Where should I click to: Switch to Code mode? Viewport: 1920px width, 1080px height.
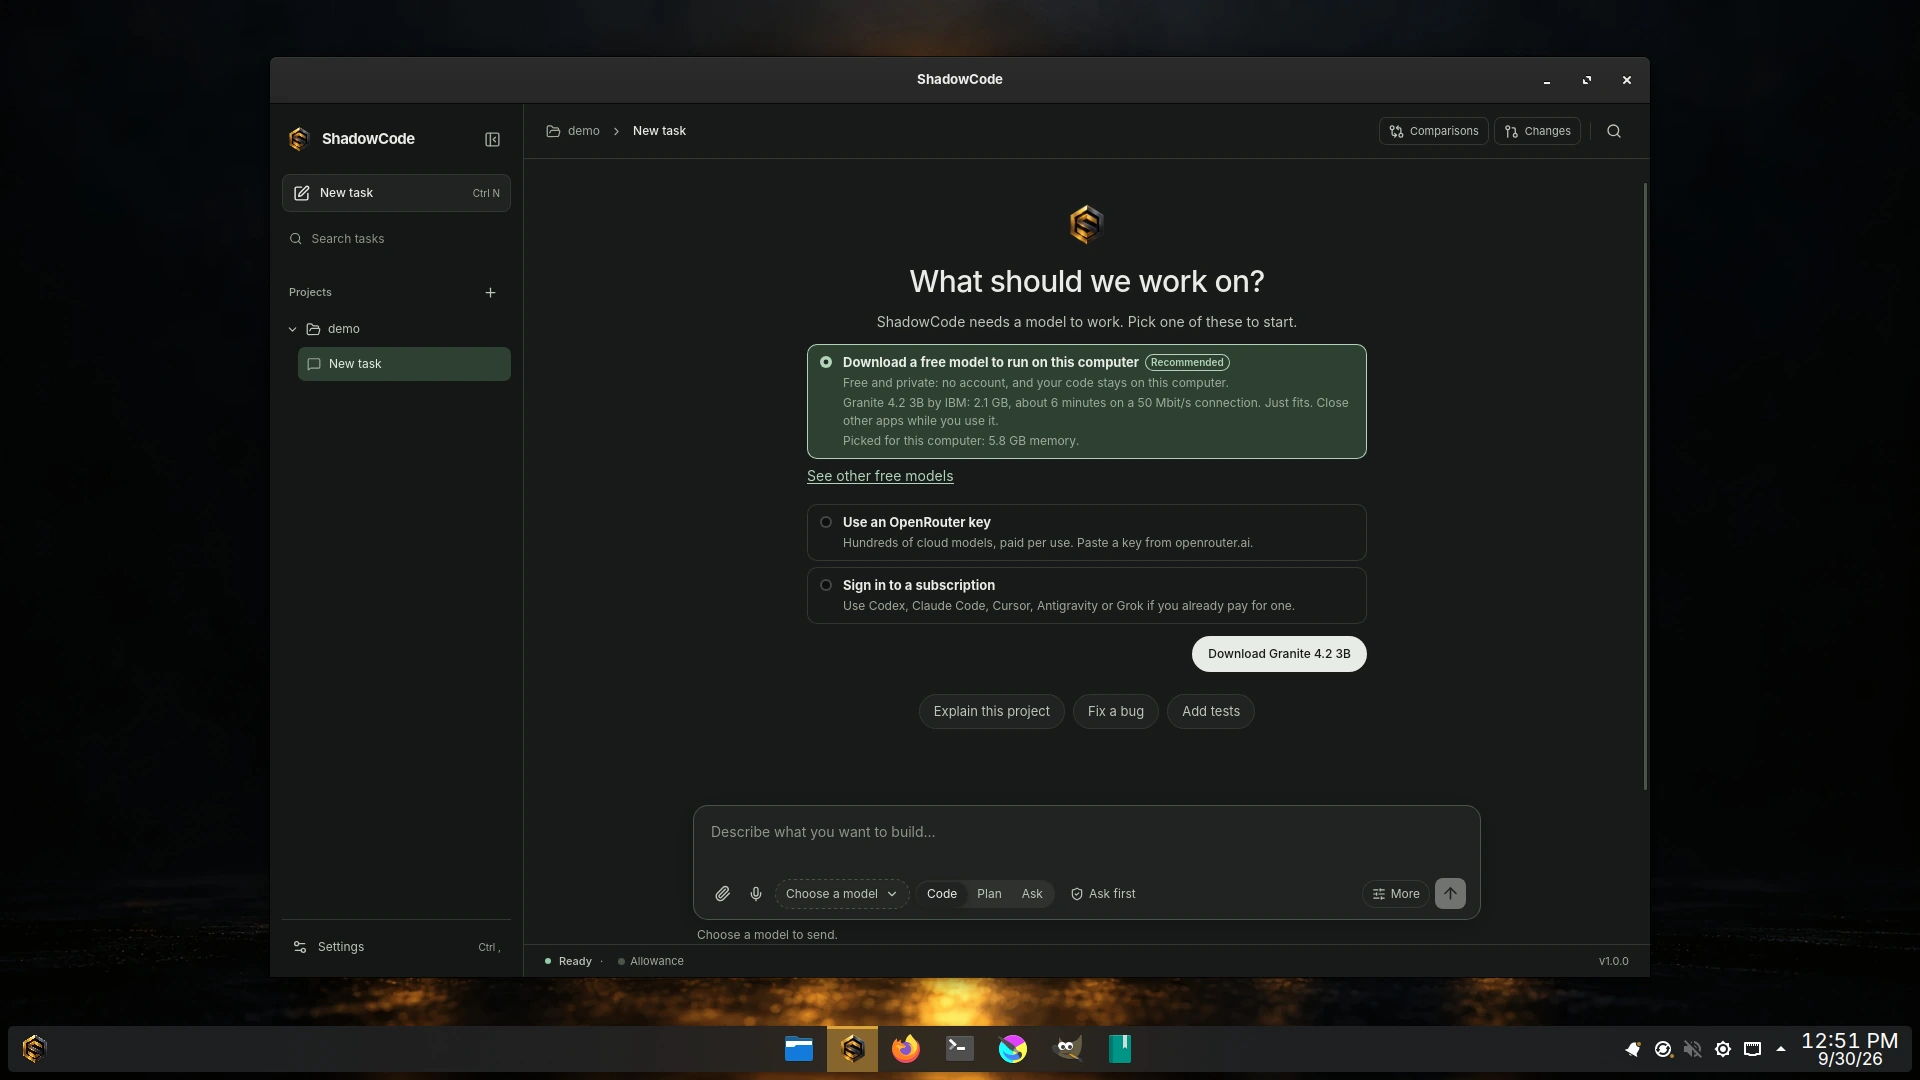click(x=941, y=894)
